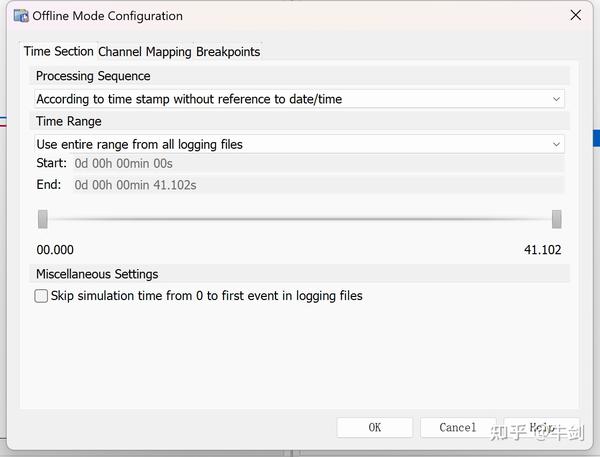Click the End time field

tap(318, 185)
